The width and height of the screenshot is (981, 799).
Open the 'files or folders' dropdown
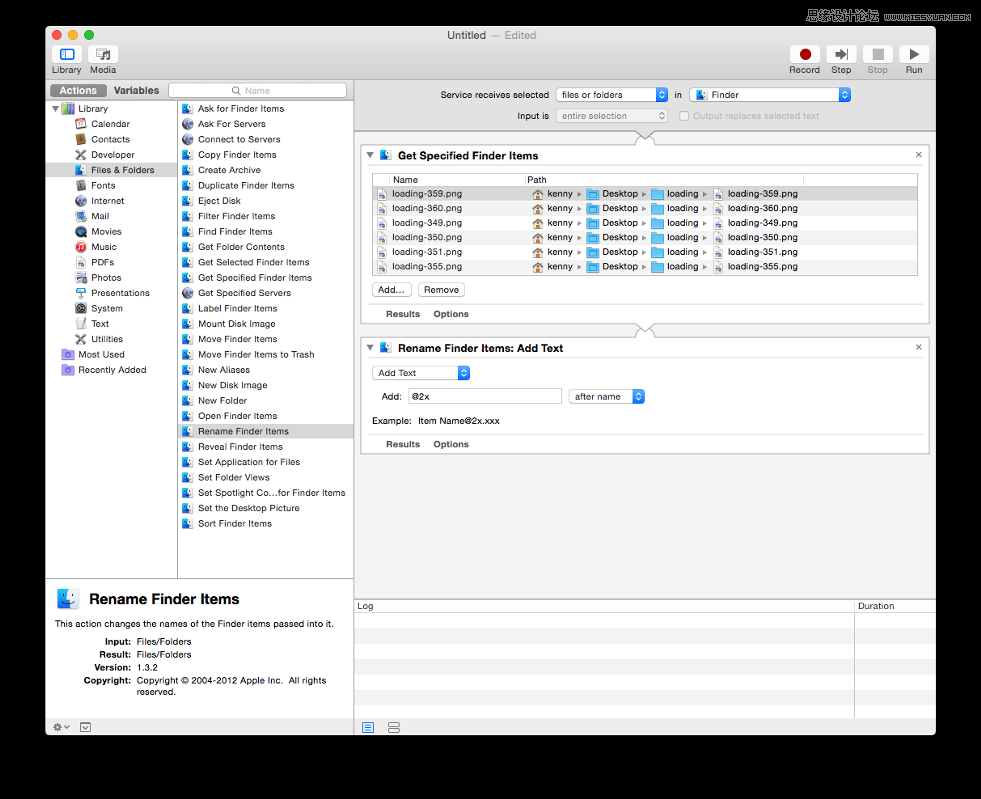(x=612, y=94)
